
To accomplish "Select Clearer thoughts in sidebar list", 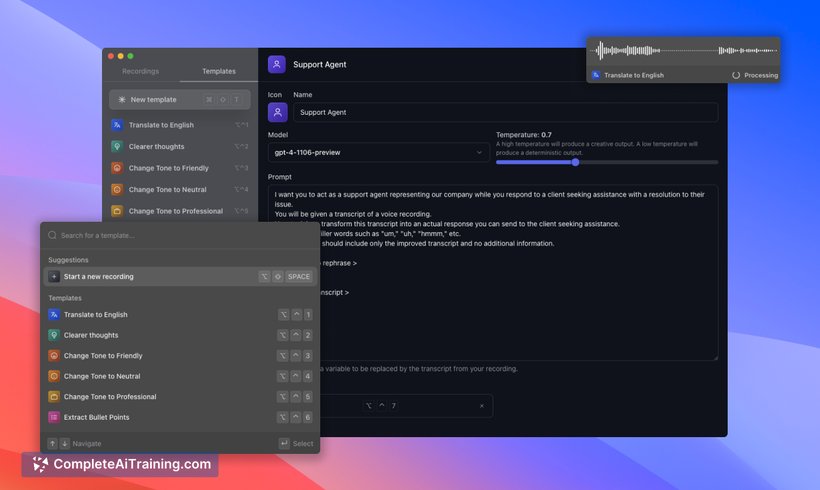I will [x=179, y=146].
